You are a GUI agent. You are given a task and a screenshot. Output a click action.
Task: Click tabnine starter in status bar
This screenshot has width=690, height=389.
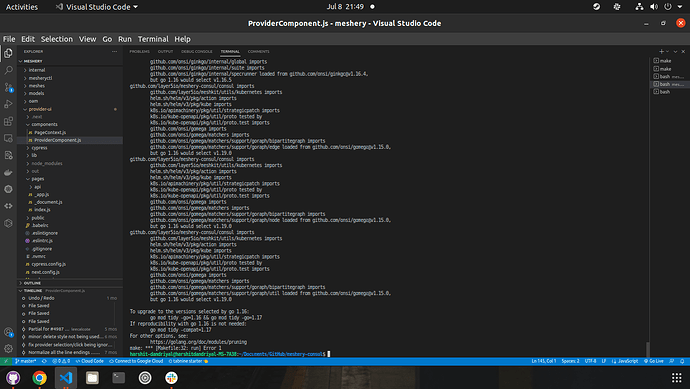[x=188, y=361]
